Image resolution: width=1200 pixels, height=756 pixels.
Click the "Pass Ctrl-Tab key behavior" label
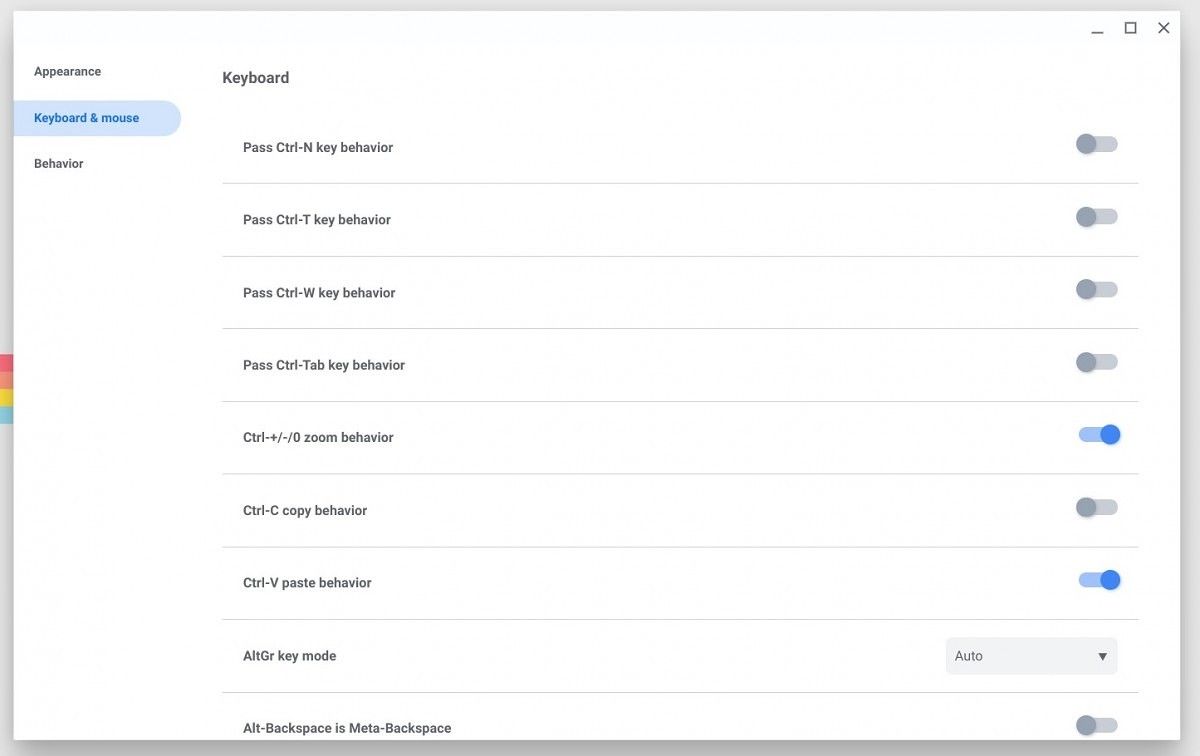point(324,366)
